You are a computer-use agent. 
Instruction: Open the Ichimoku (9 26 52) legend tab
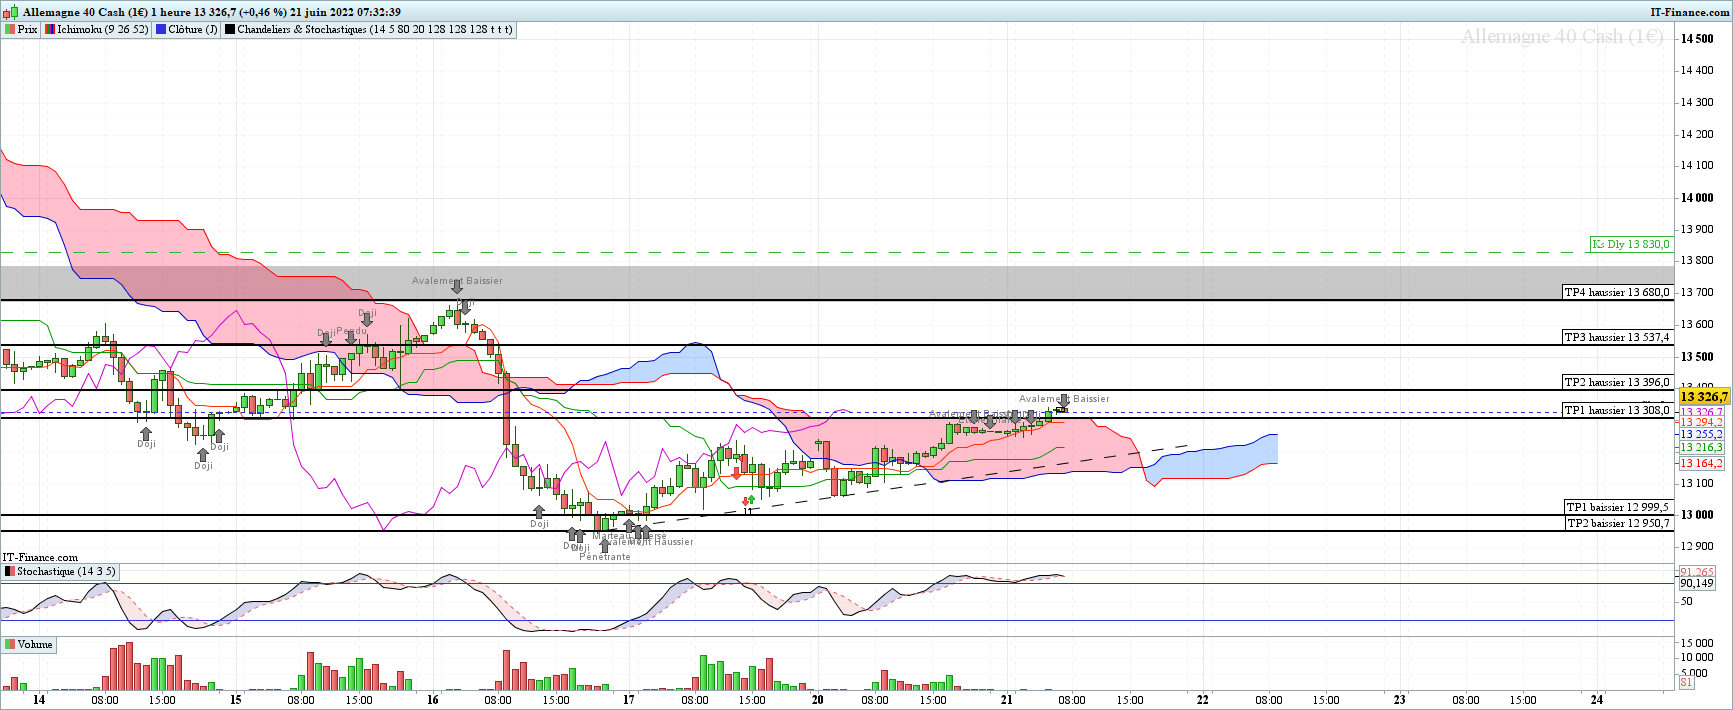coord(97,29)
